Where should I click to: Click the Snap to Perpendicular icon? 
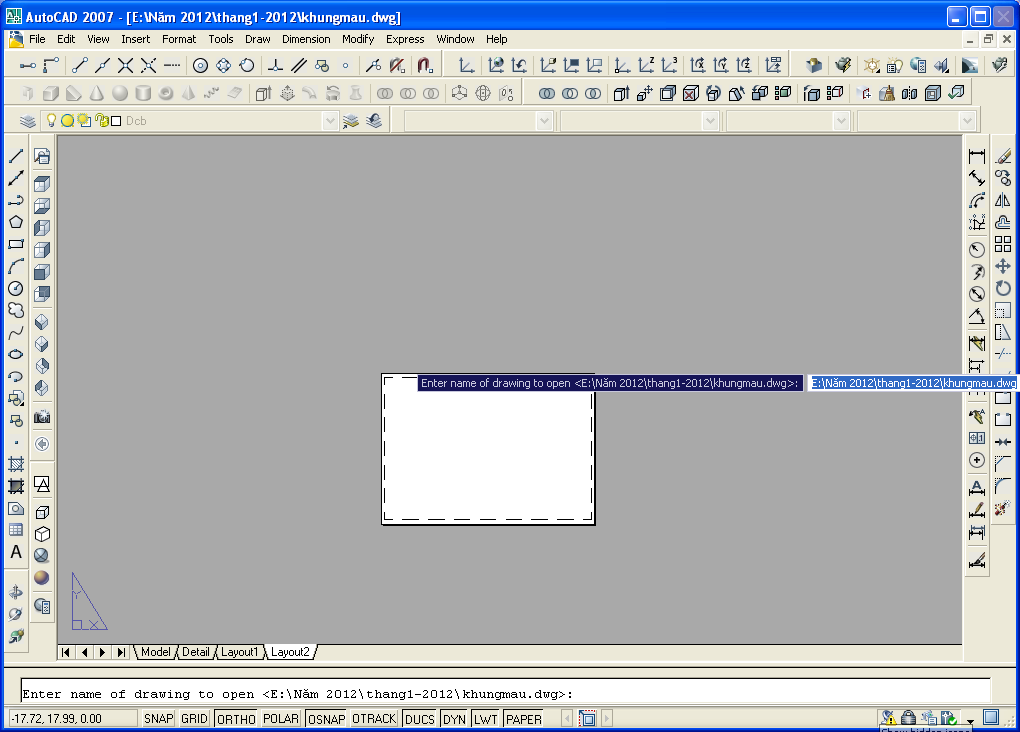click(276, 65)
